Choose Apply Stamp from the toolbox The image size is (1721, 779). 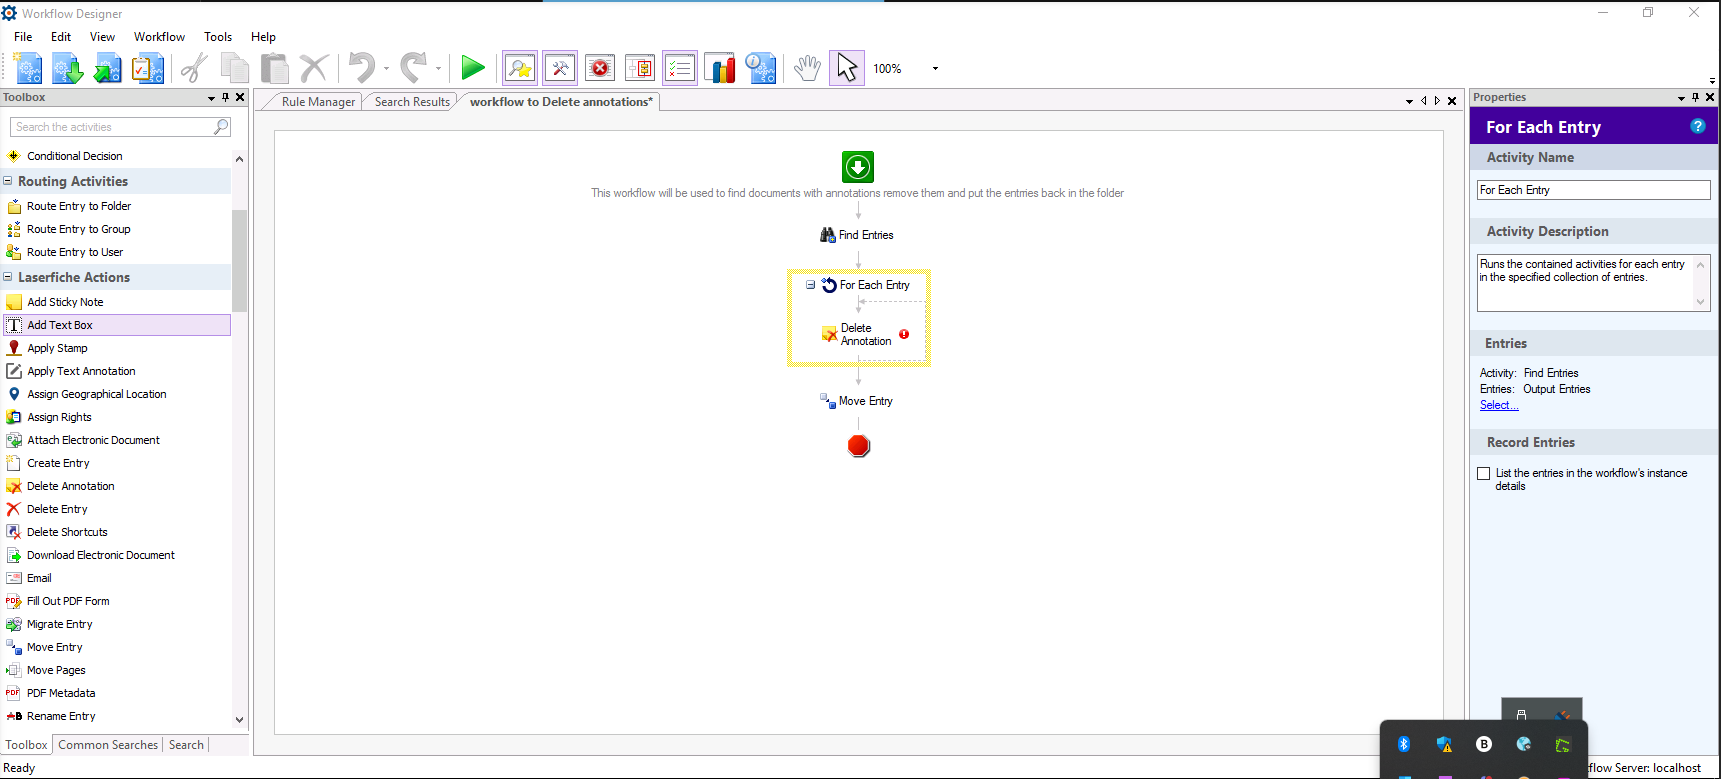tap(57, 348)
